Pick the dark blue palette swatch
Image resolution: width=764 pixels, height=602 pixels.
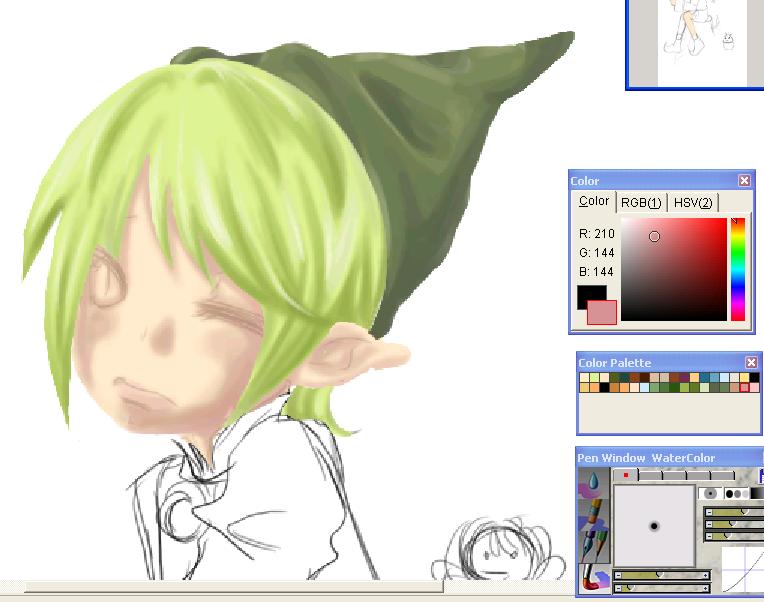(x=705, y=377)
